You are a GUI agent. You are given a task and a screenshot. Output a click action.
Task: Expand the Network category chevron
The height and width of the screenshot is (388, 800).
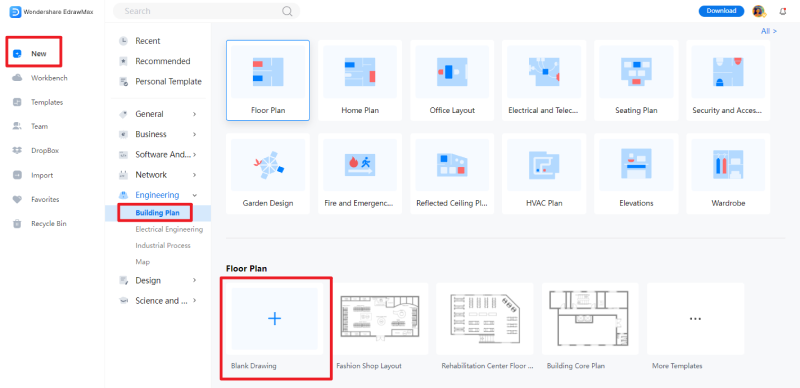[194, 175]
